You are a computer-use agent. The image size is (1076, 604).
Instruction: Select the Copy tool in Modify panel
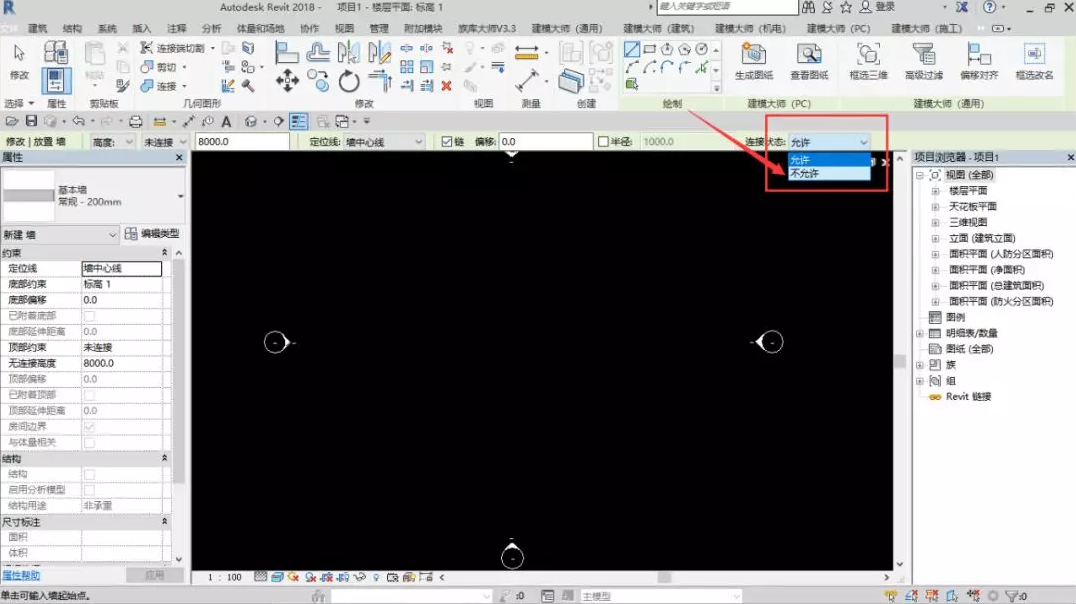tap(318, 81)
